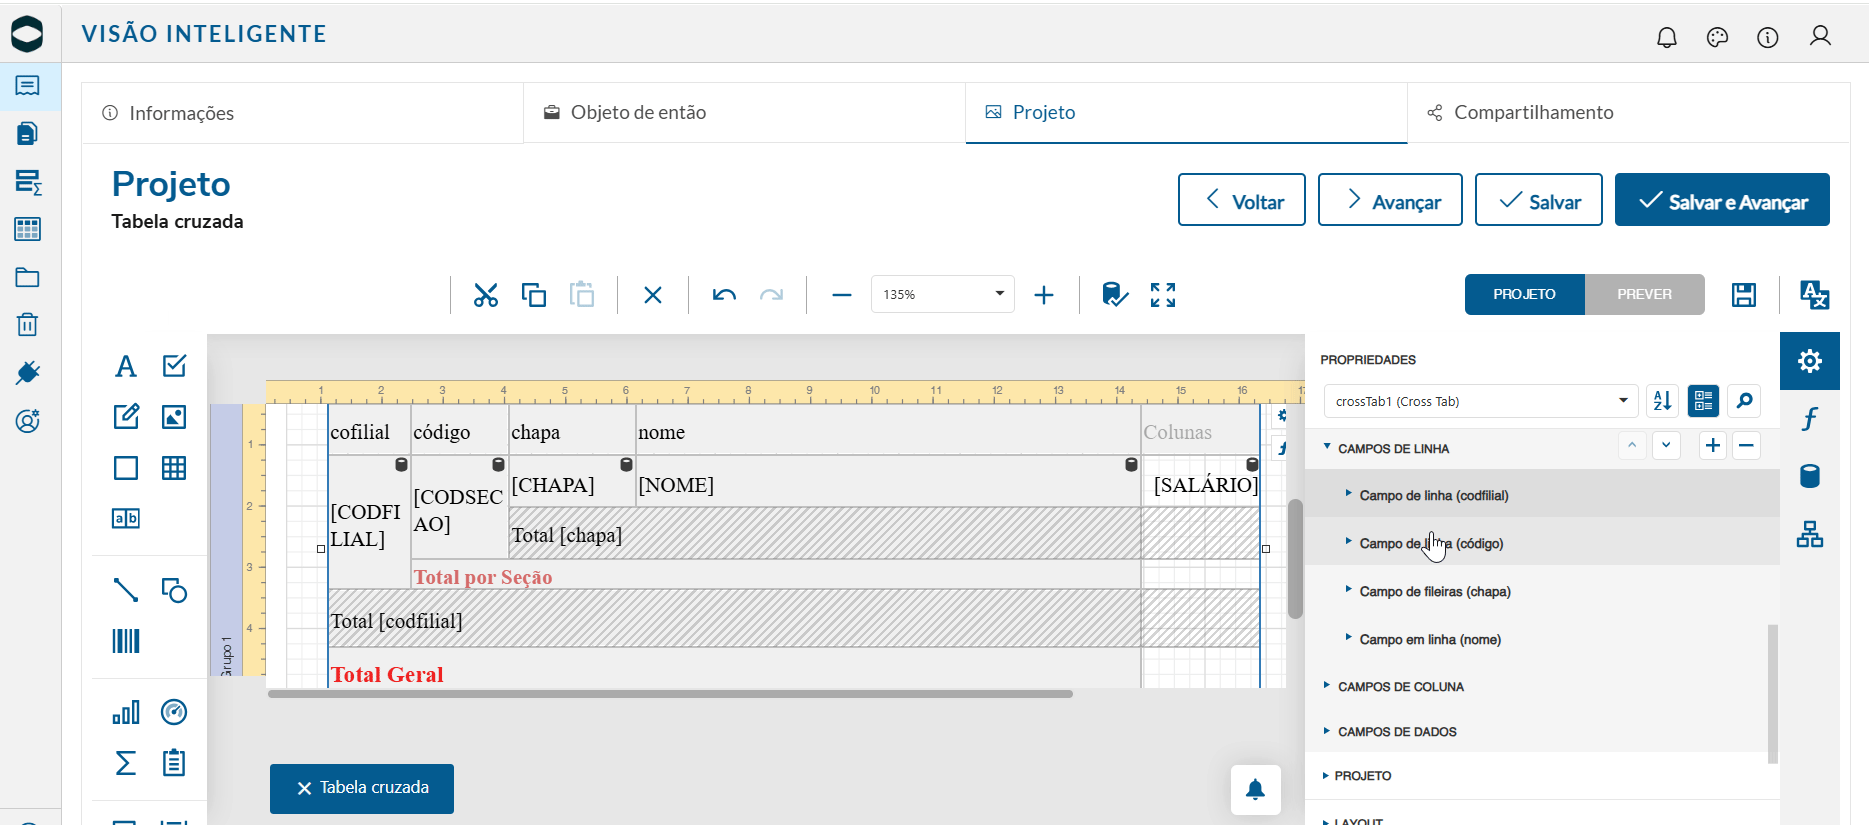The height and width of the screenshot is (825, 1869).
Task: Open the data source cylinder panel
Action: (1810, 476)
